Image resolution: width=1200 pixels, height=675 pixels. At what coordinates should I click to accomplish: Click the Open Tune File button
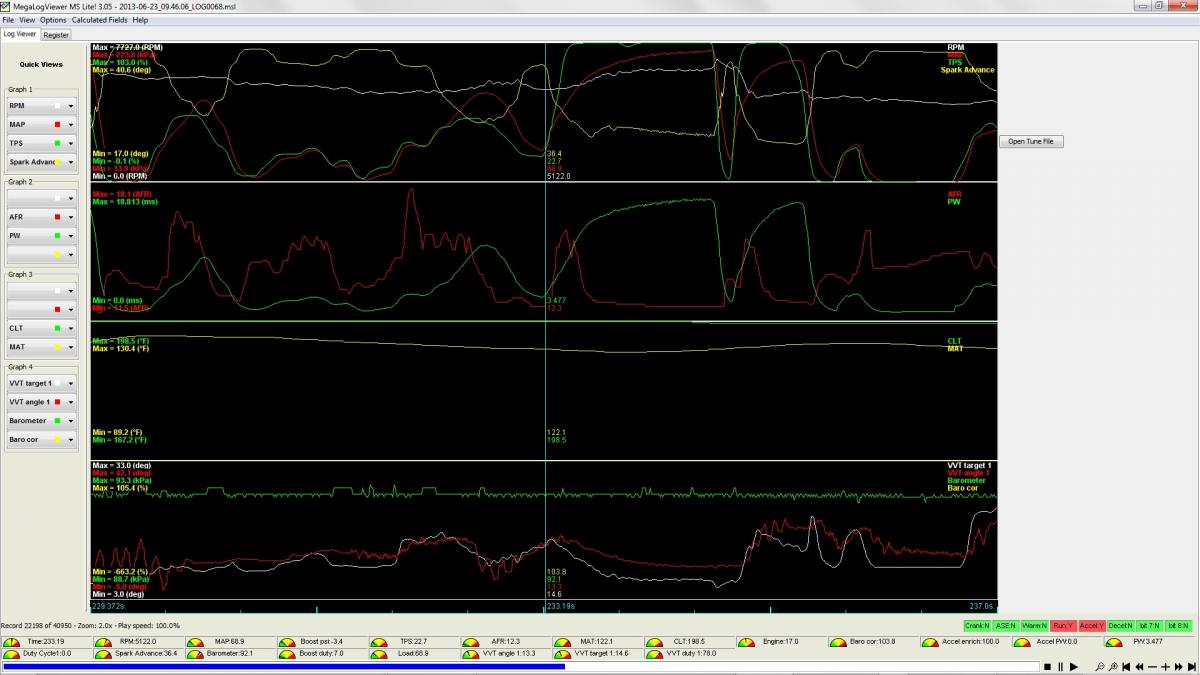click(x=1030, y=141)
